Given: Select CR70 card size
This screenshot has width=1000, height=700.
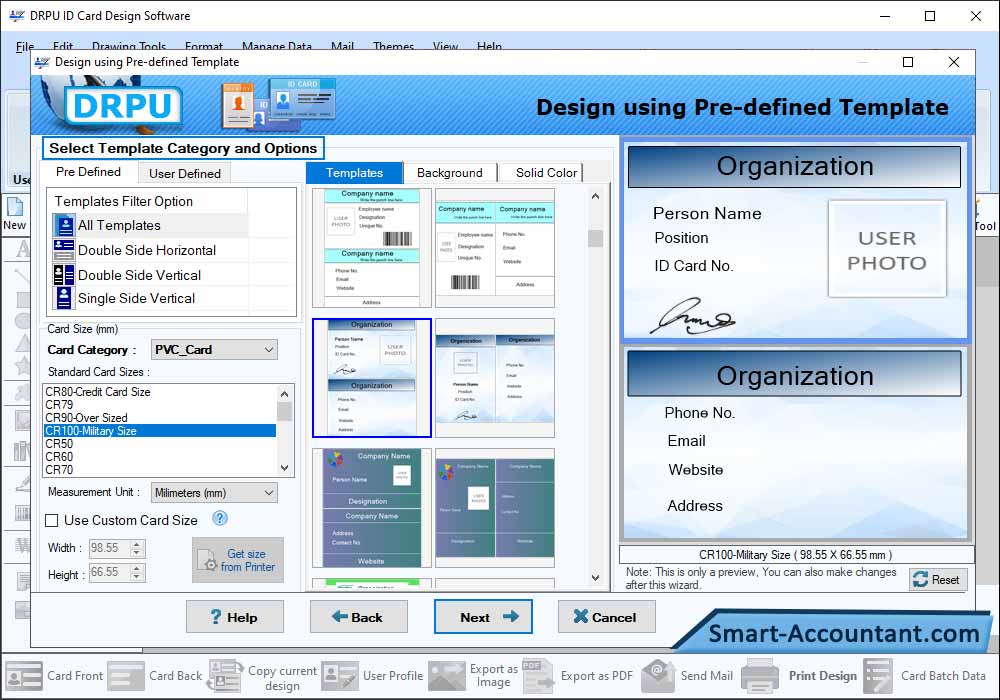Looking at the screenshot, I should [x=159, y=470].
